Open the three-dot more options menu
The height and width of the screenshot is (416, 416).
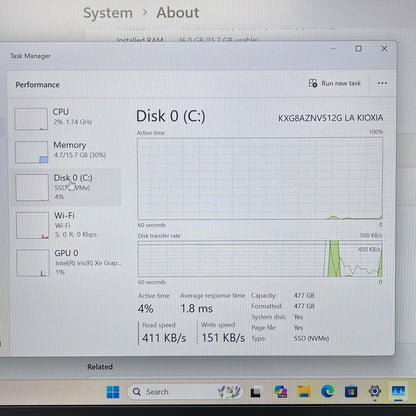[382, 83]
